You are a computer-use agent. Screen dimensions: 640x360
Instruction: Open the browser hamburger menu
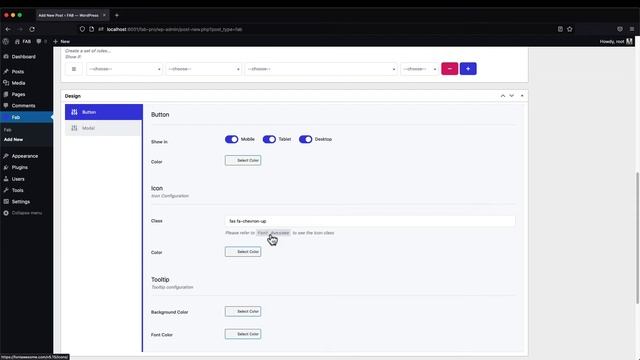[632, 29]
